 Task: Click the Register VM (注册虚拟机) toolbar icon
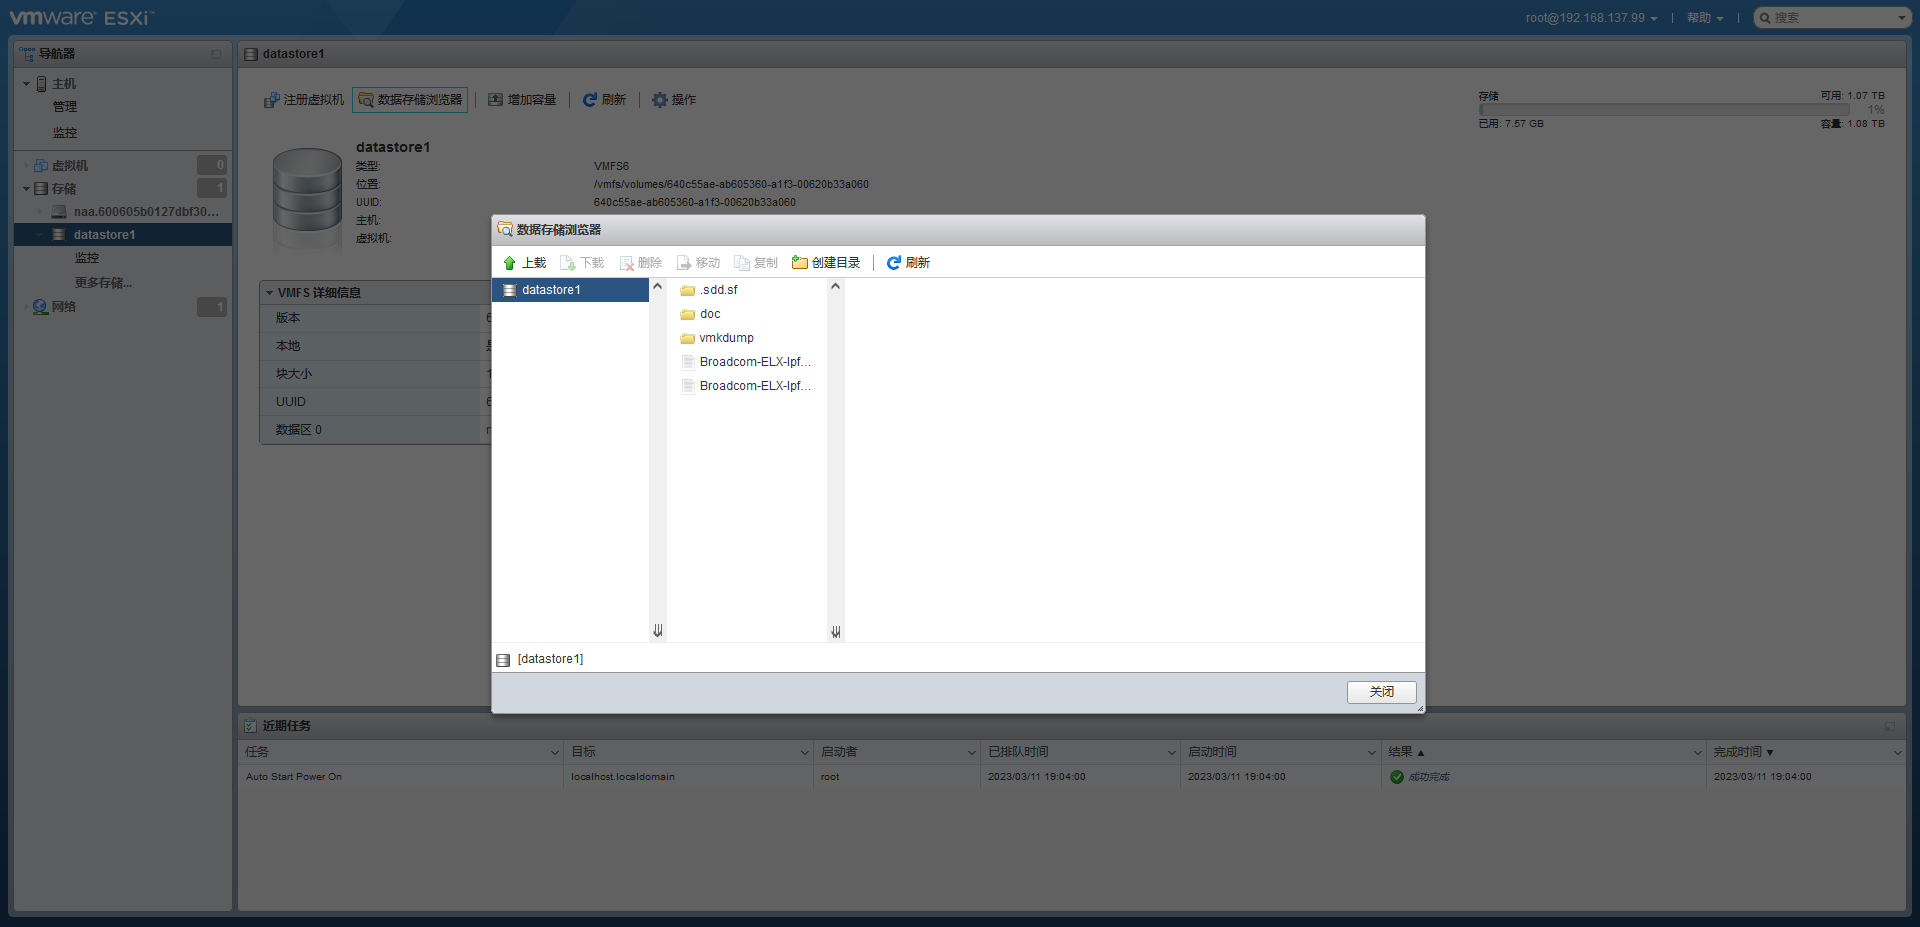tap(272, 100)
